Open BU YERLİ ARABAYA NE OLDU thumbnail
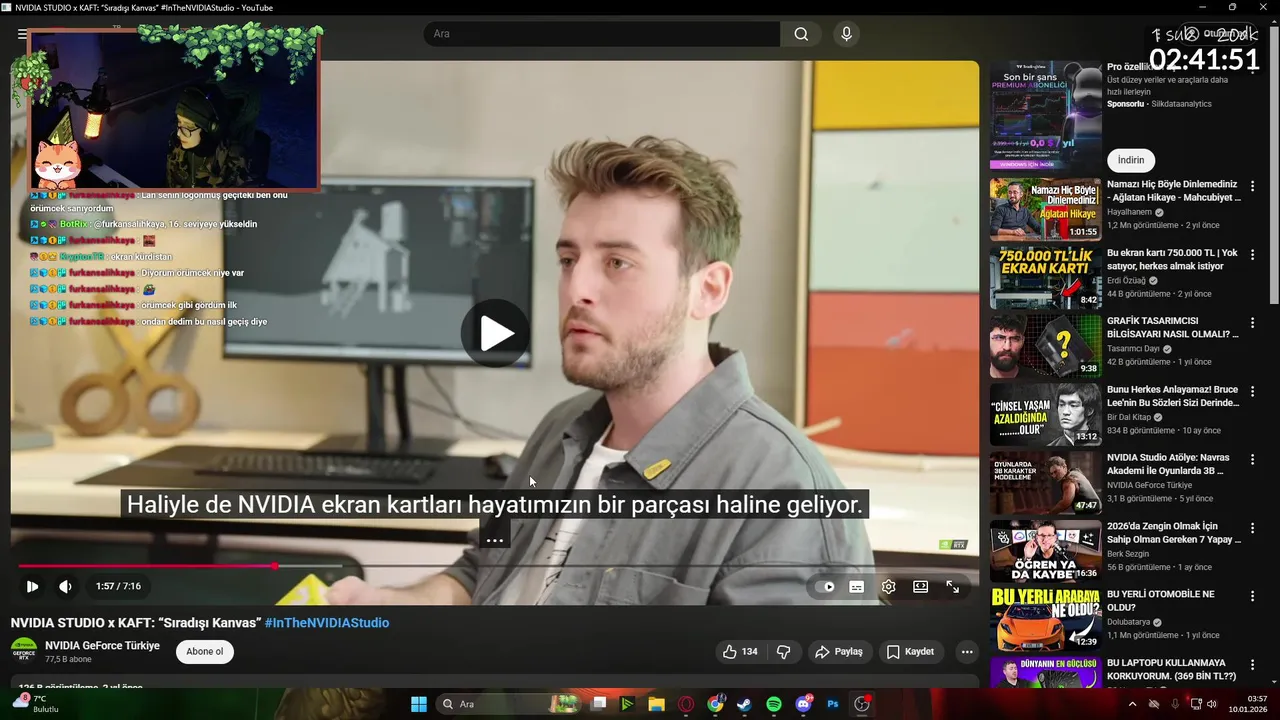Screen dimensions: 1280x720 [1045, 618]
